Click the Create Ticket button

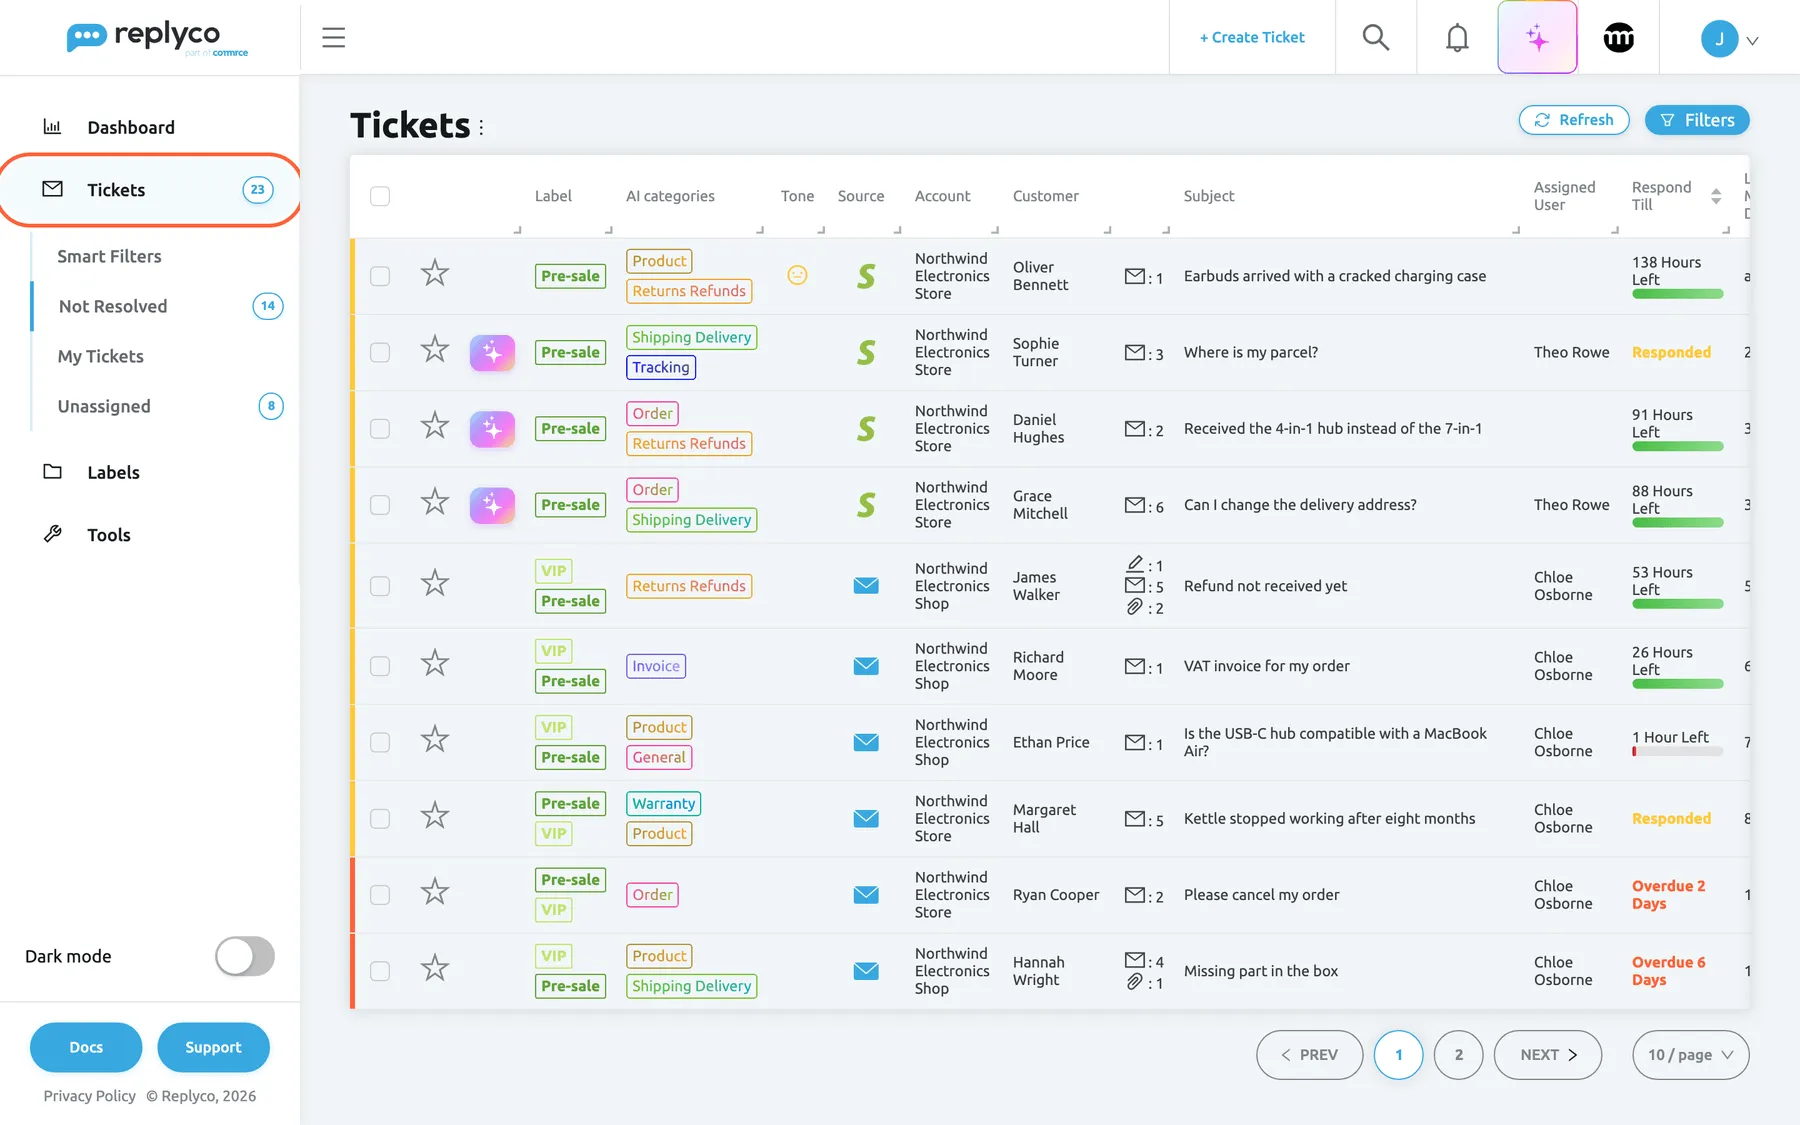point(1252,38)
